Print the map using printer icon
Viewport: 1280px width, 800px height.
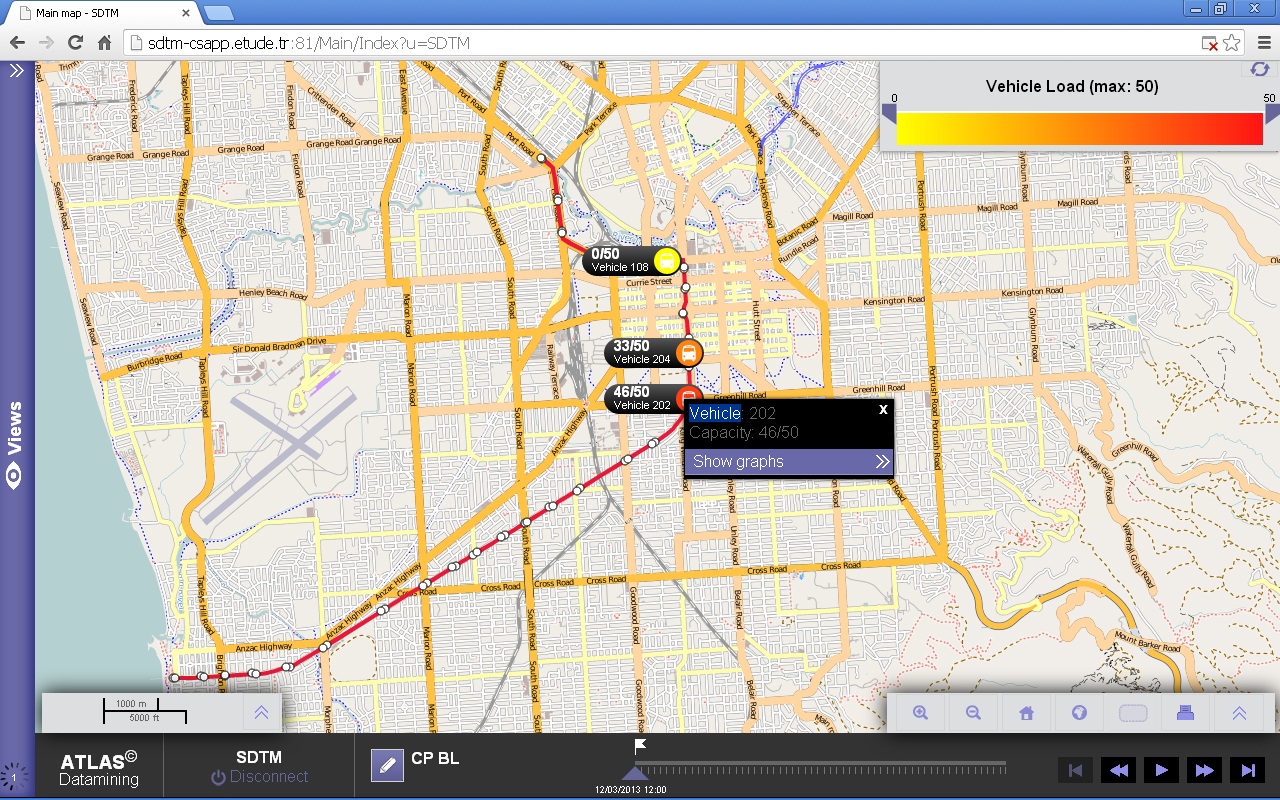[1185, 713]
